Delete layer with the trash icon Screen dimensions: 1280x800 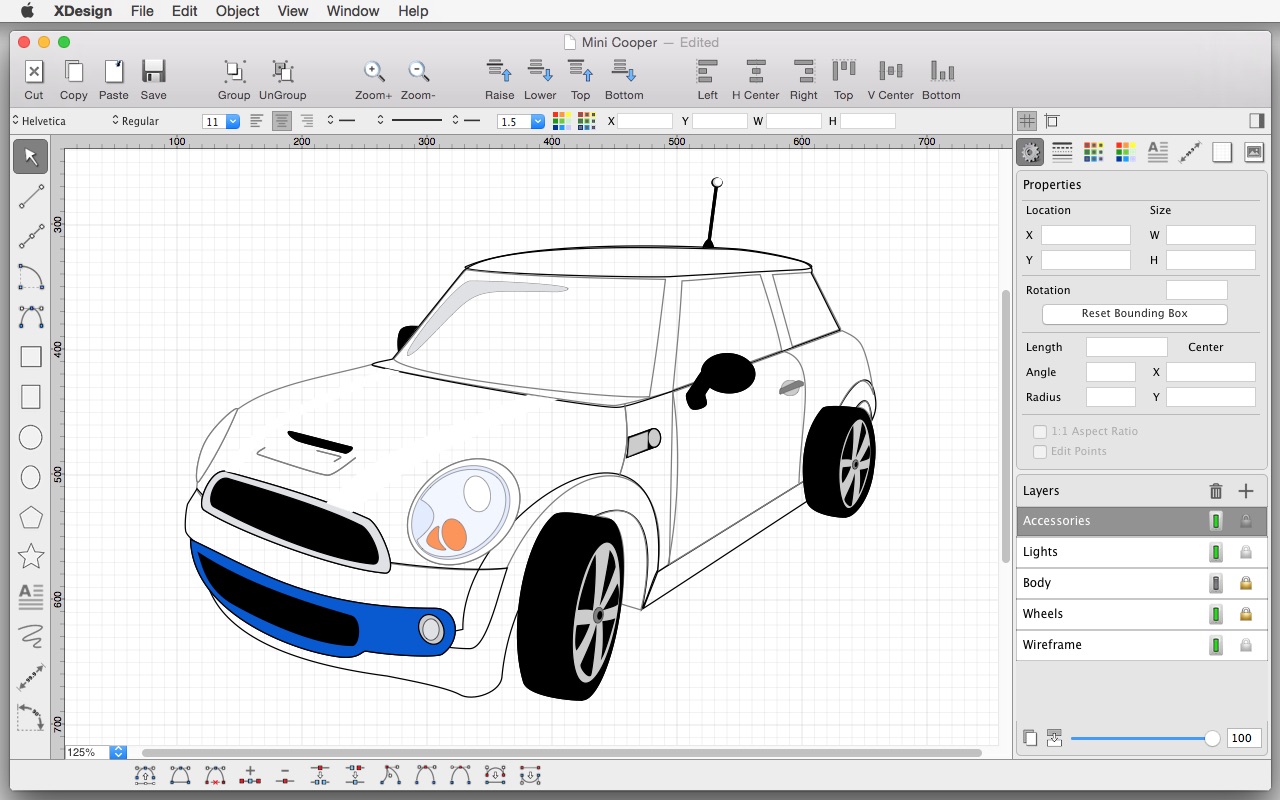[x=1216, y=491]
